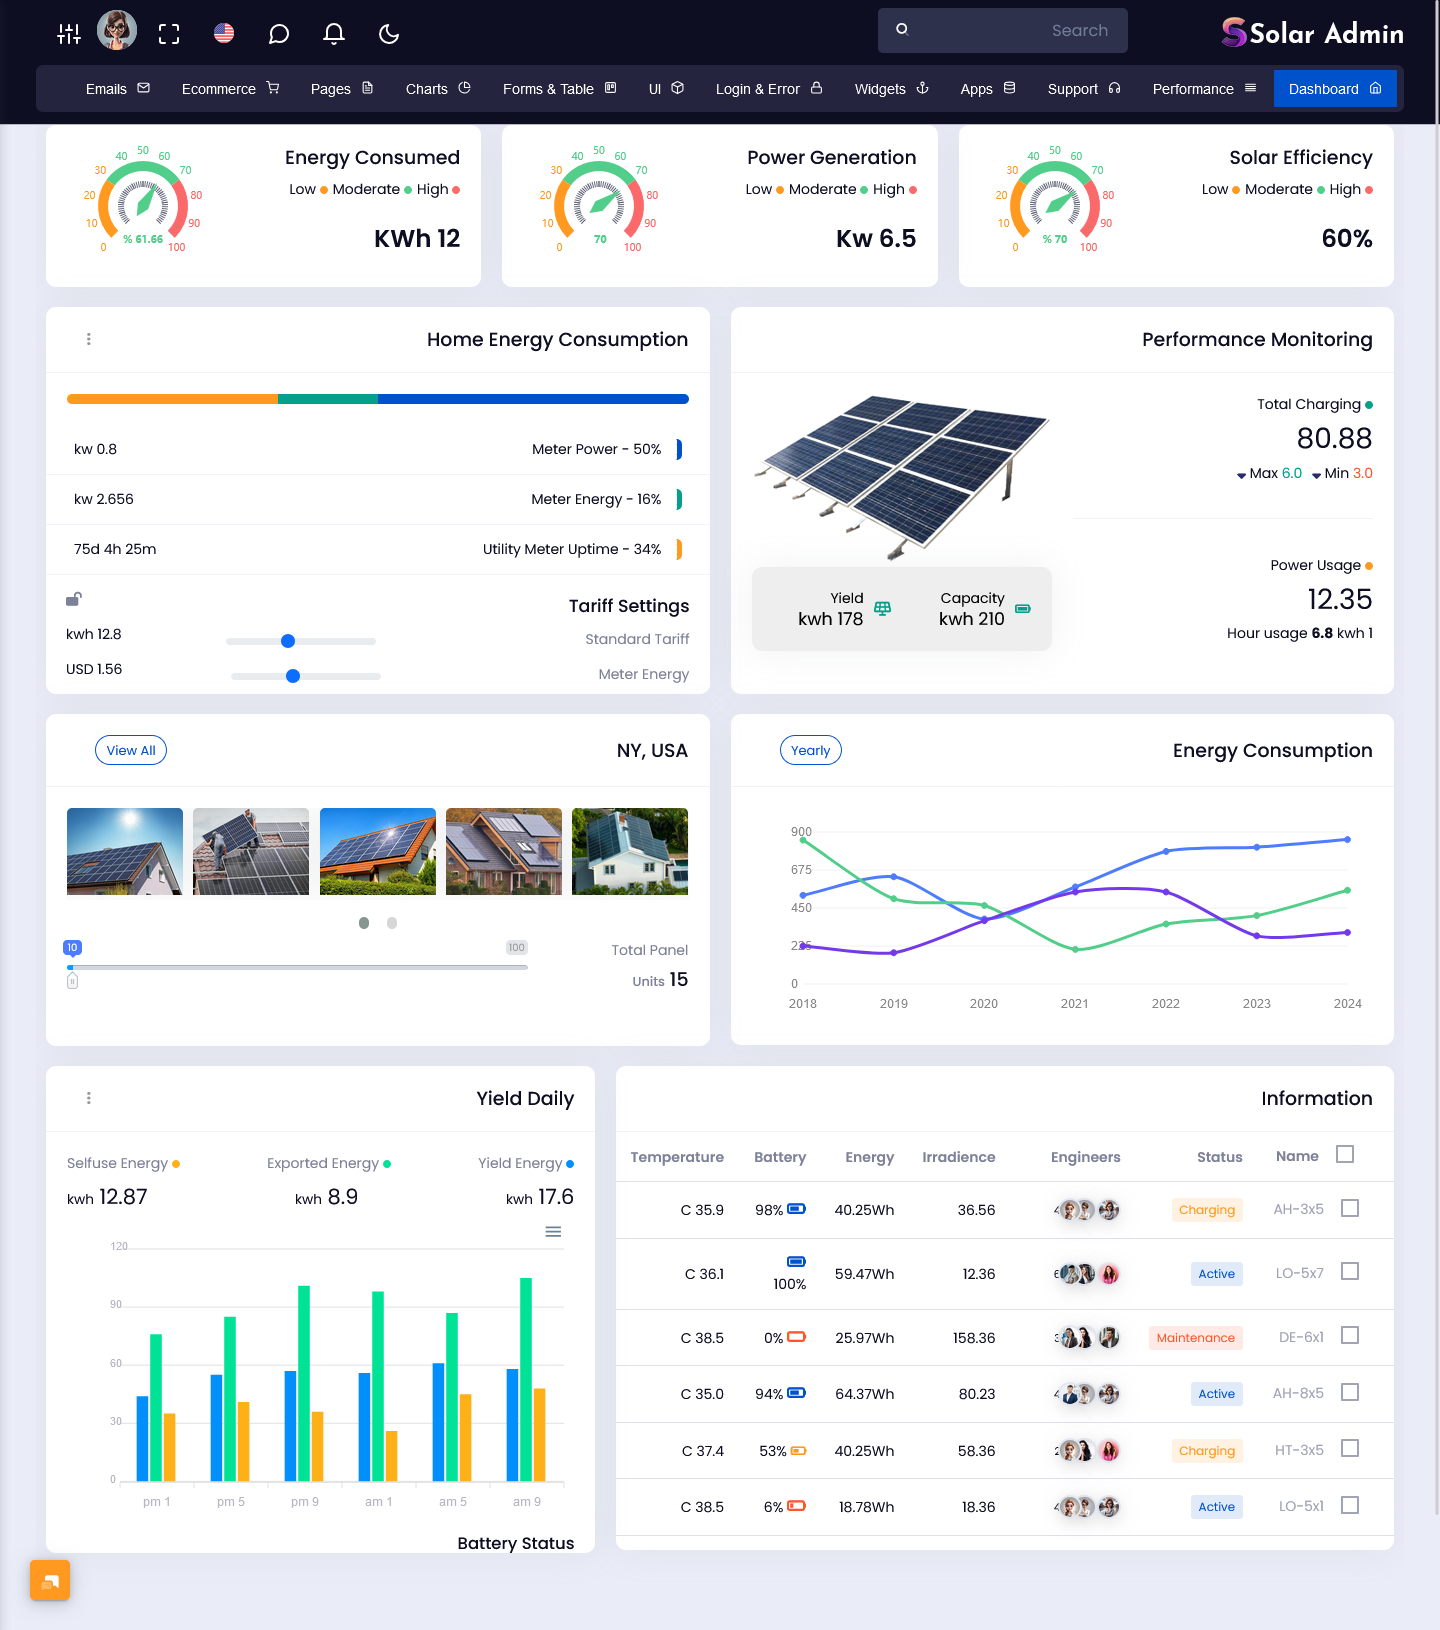The width and height of the screenshot is (1440, 1630).
Task: Tick the checkbox for DE-6x1
Action: pos(1350,1335)
